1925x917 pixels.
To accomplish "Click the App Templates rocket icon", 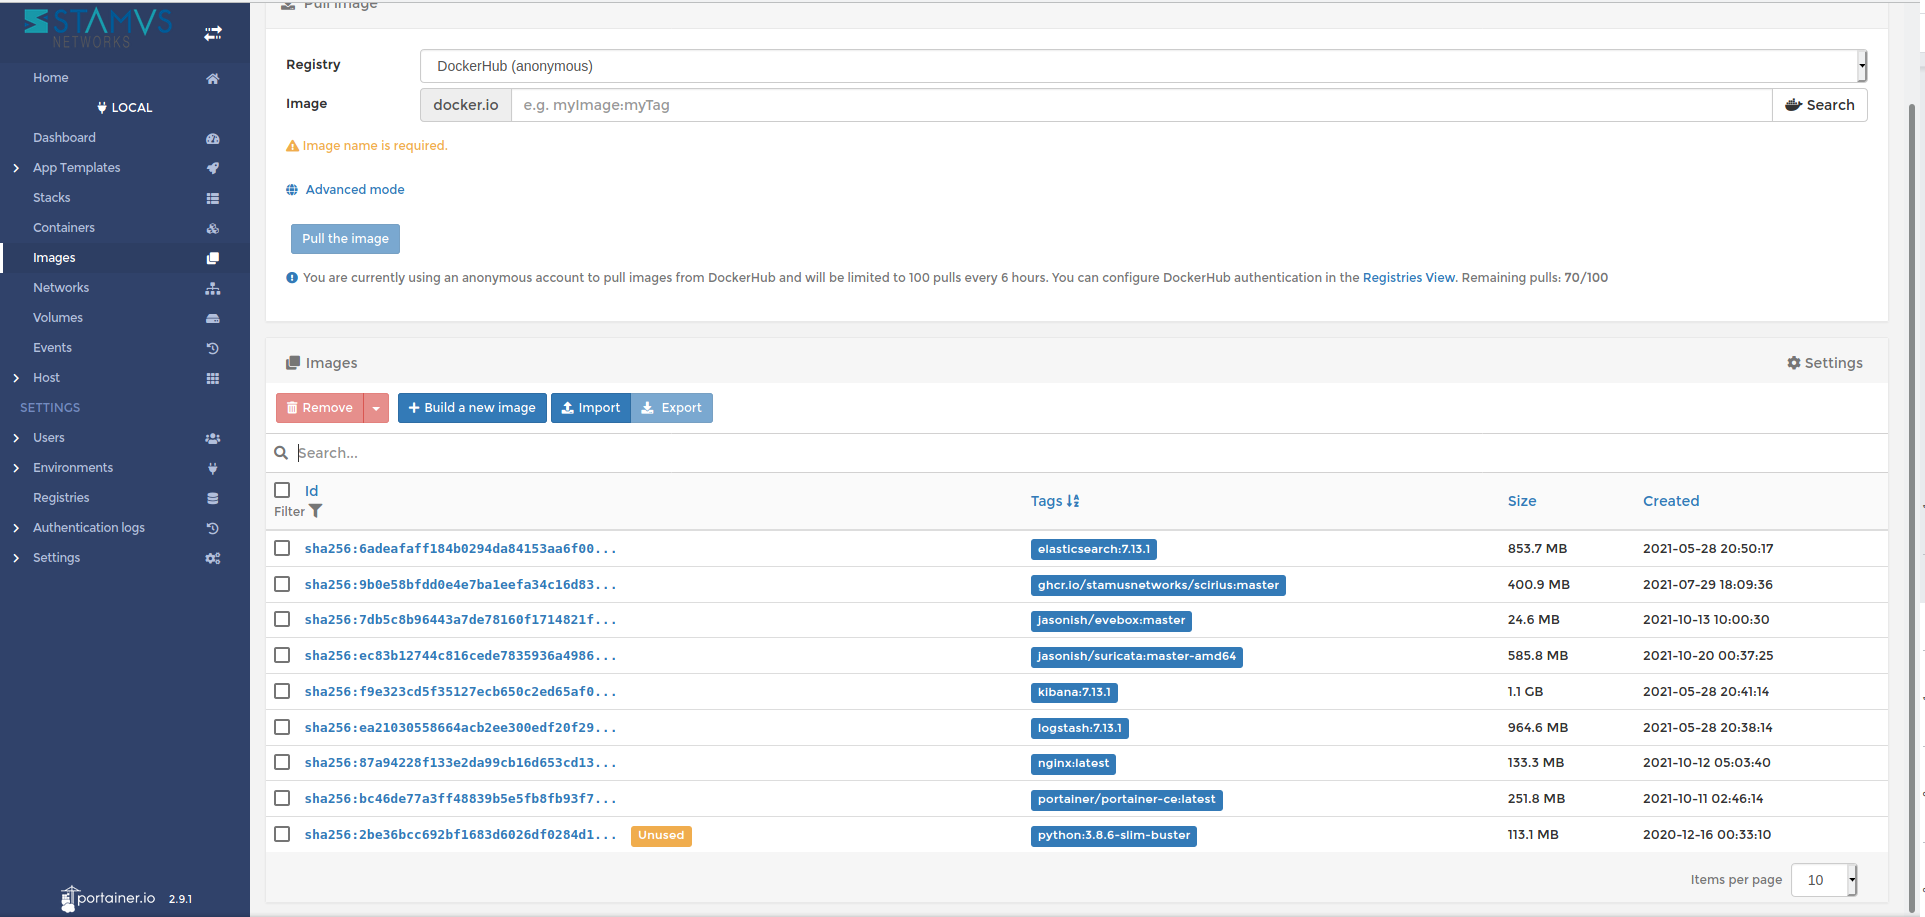I will 213,168.
